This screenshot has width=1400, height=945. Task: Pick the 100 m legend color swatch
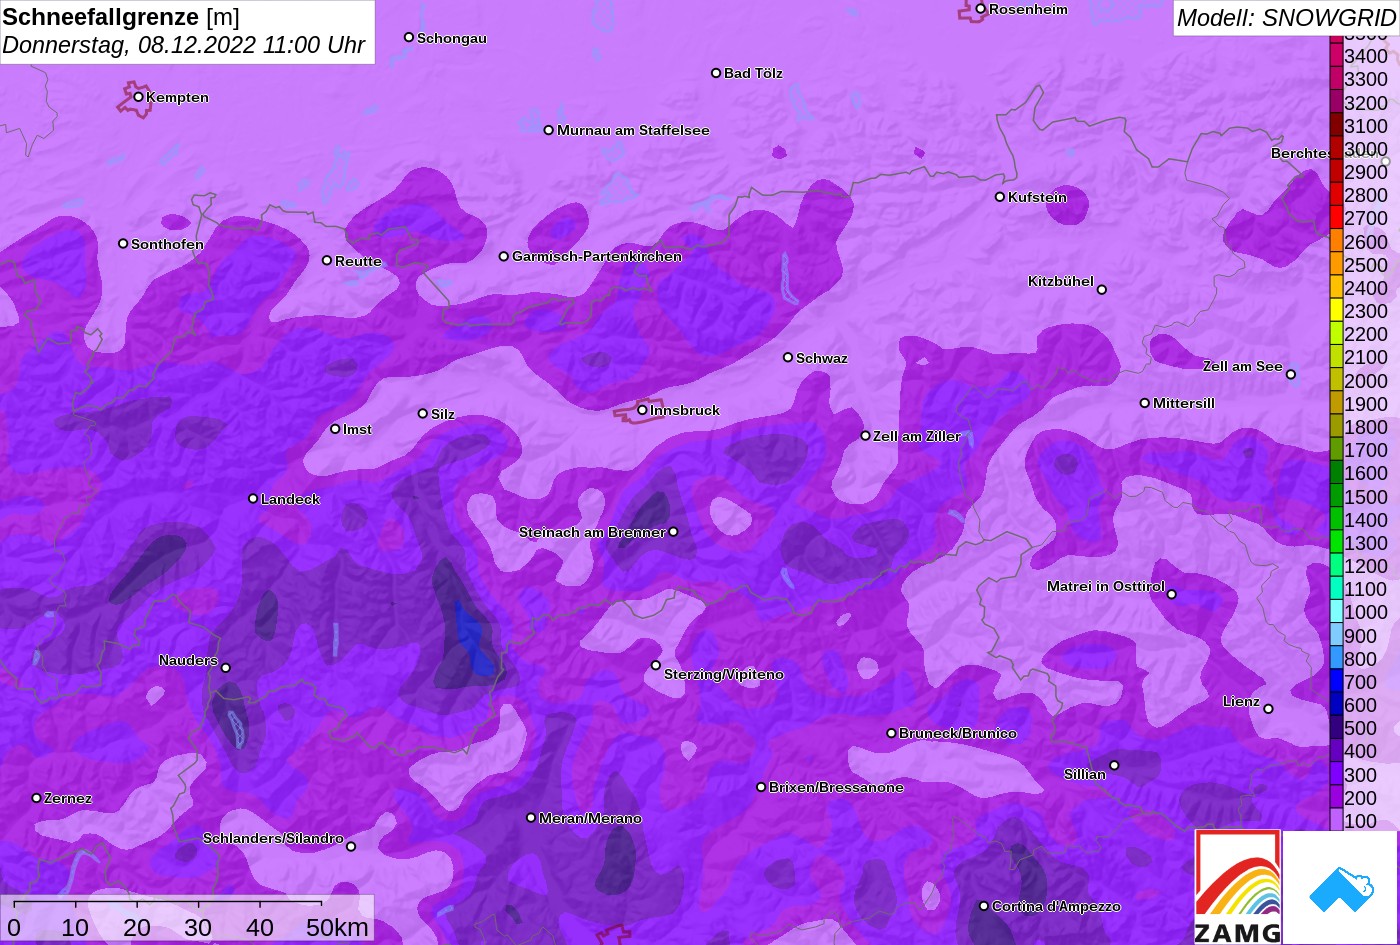tap(1336, 820)
